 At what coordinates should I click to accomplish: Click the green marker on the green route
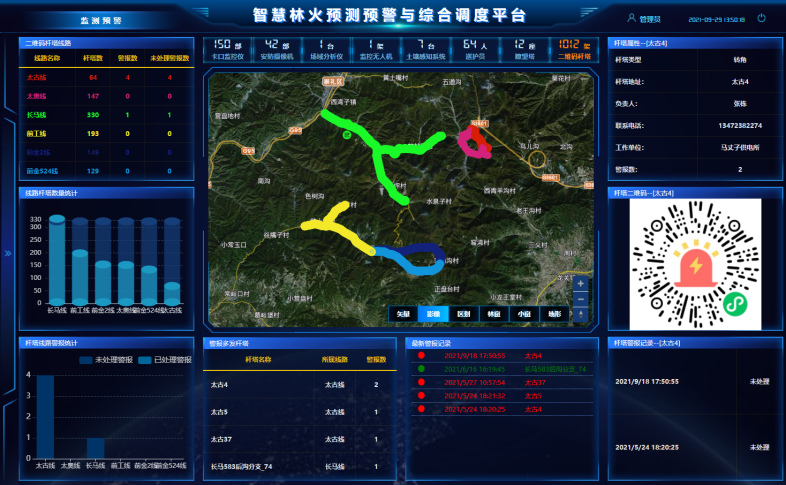(x=346, y=134)
